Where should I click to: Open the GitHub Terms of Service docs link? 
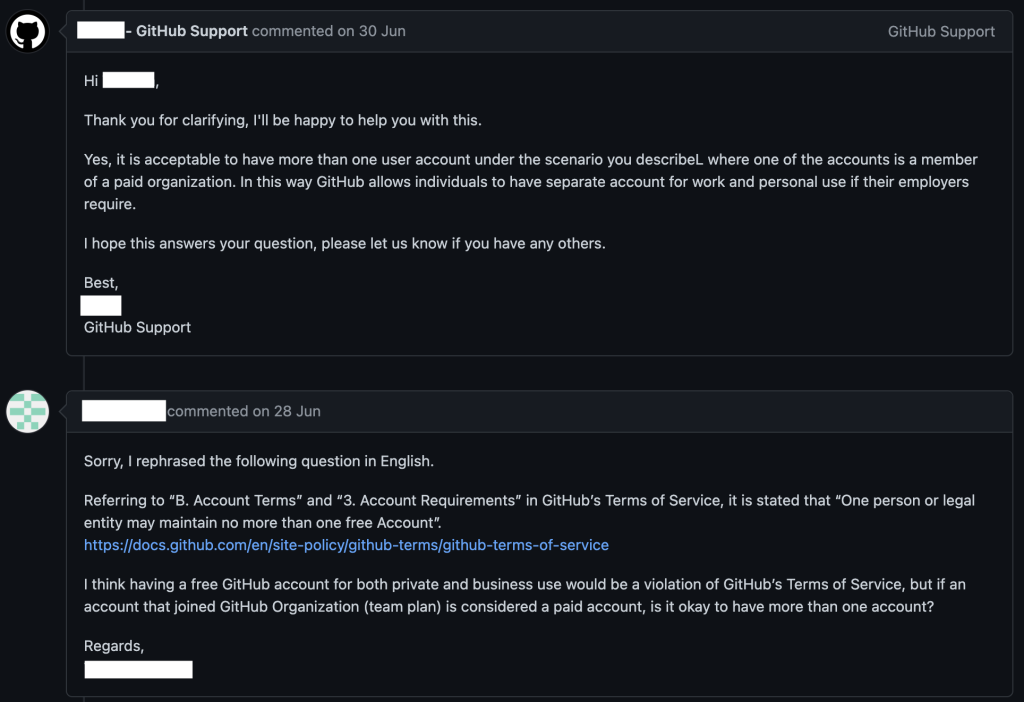pyautogui.click(x=346, y=545)
